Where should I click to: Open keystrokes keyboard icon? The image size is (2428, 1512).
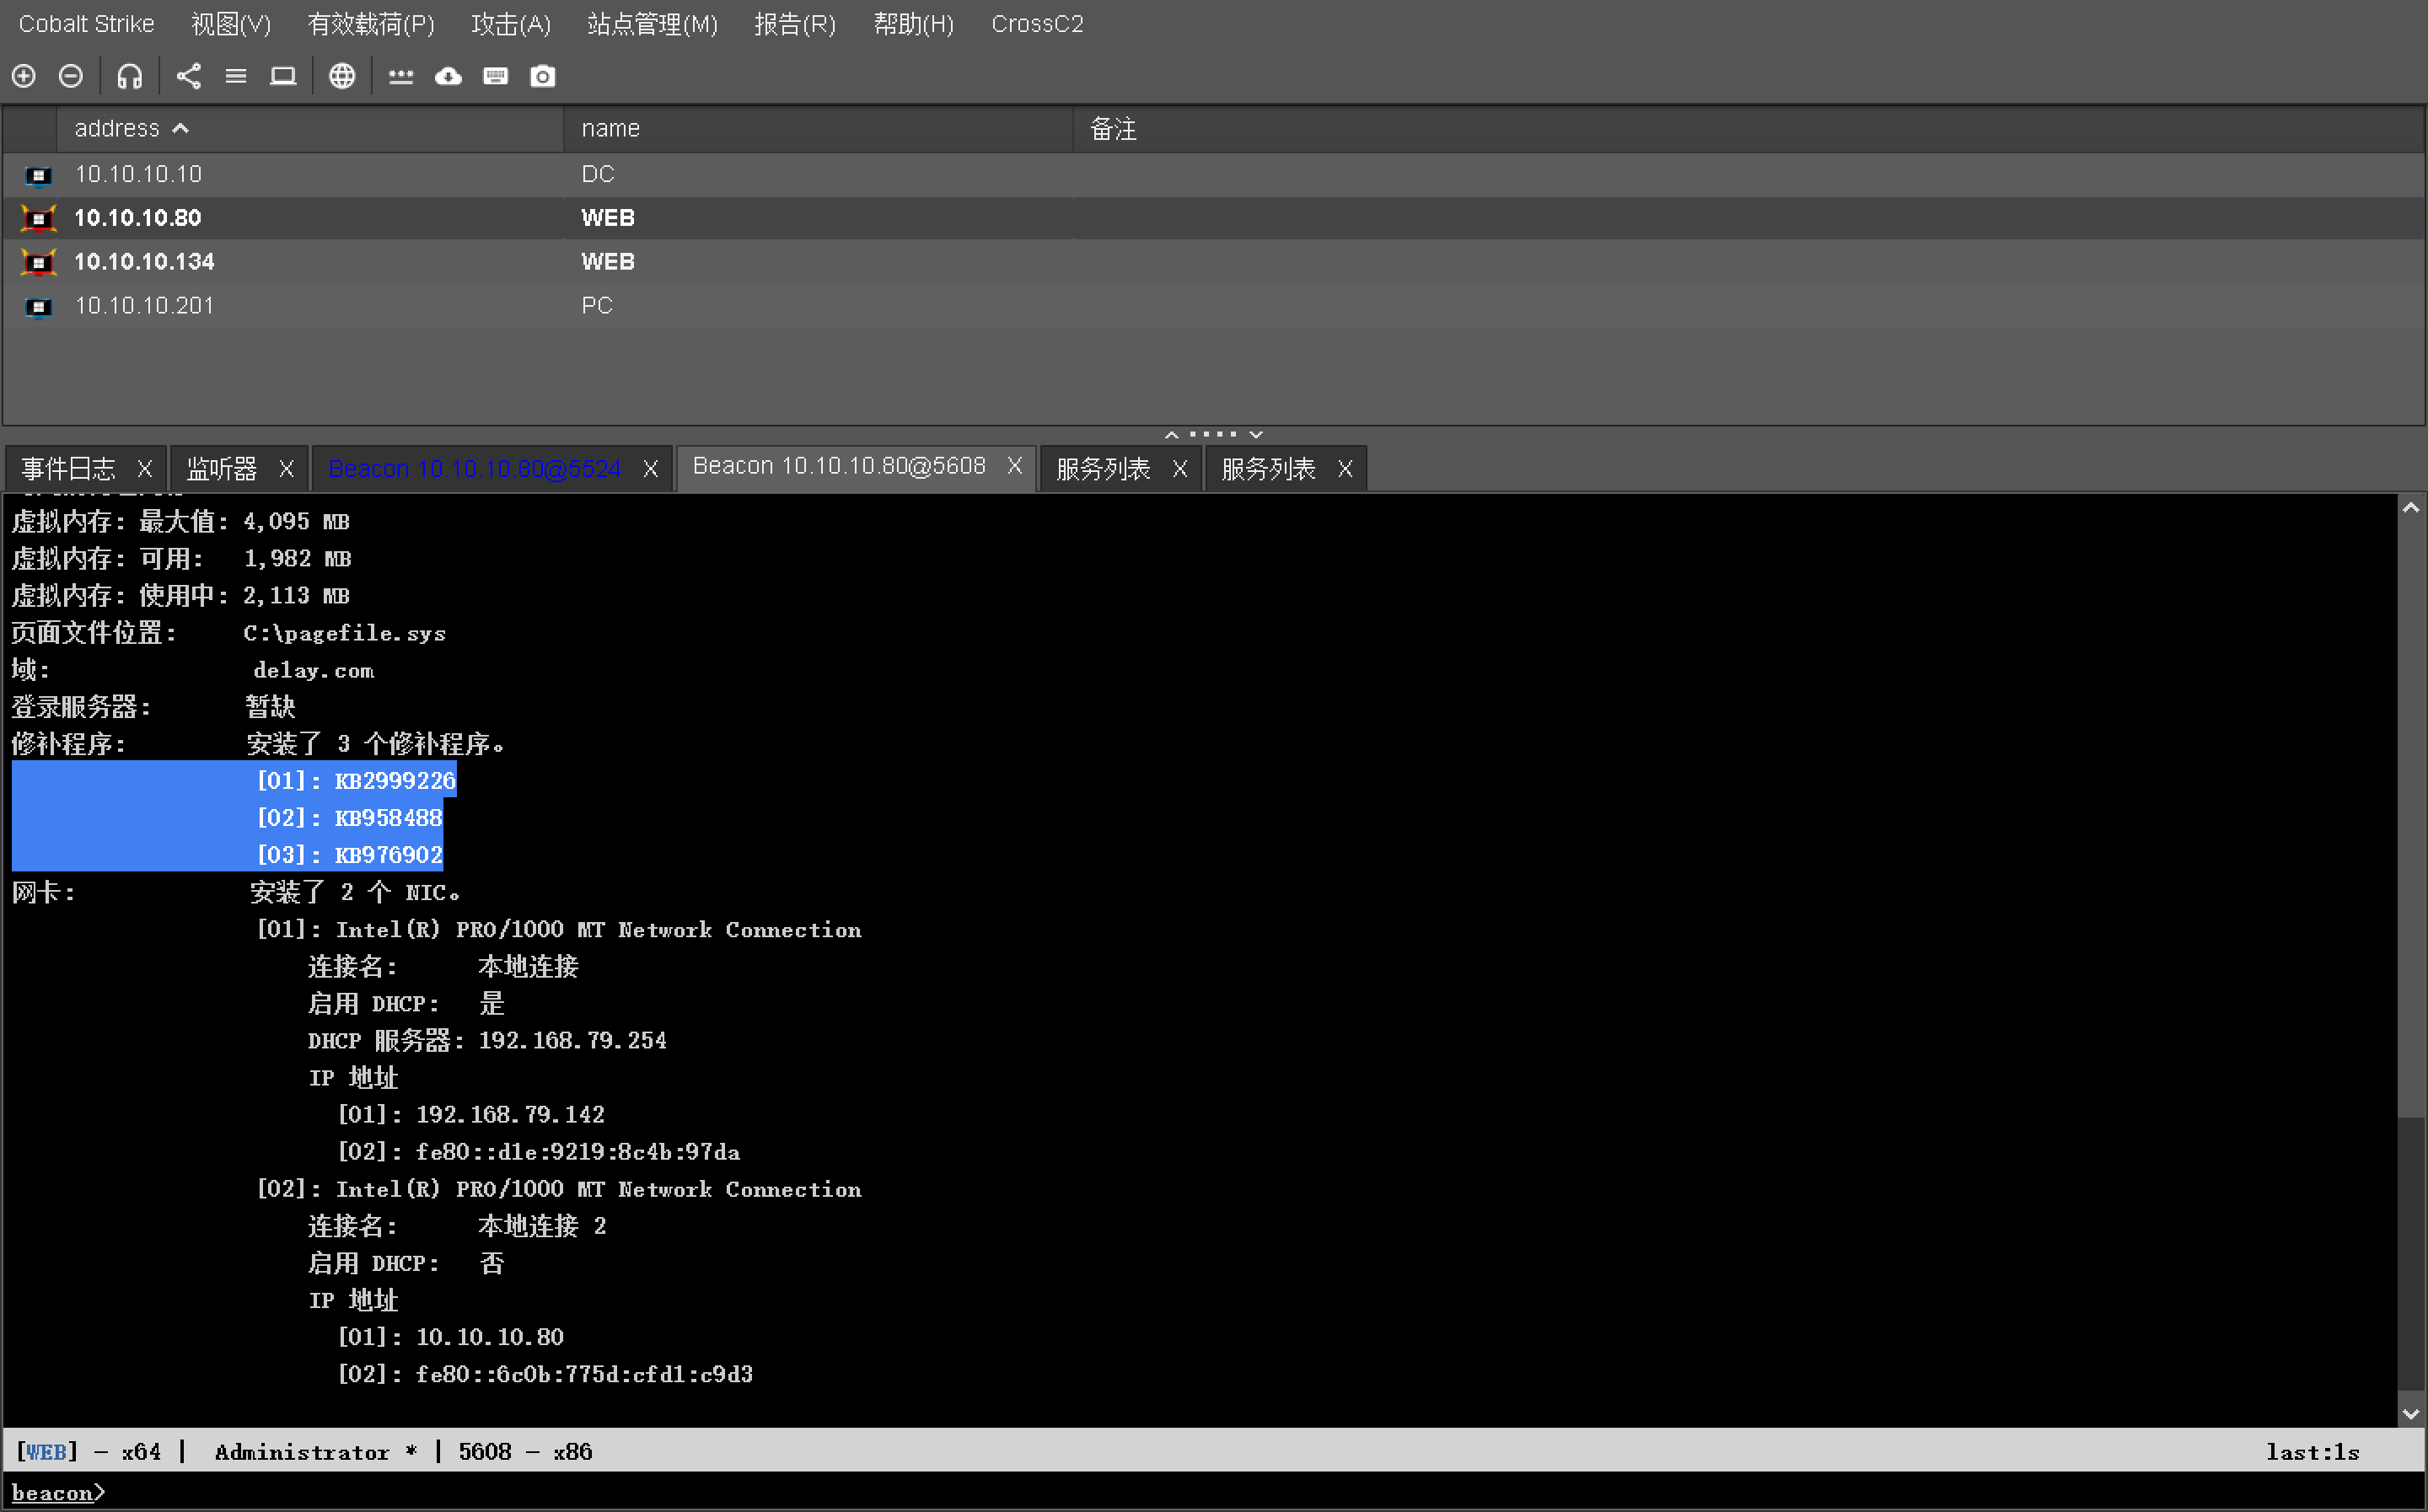495,76
